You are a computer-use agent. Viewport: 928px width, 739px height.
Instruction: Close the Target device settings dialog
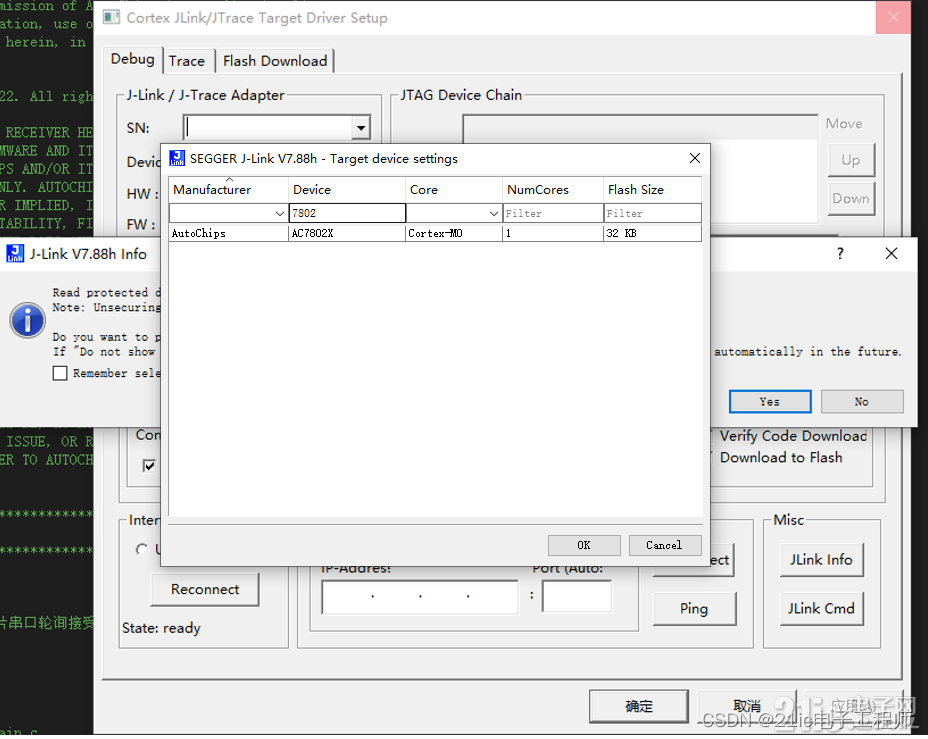695,158
